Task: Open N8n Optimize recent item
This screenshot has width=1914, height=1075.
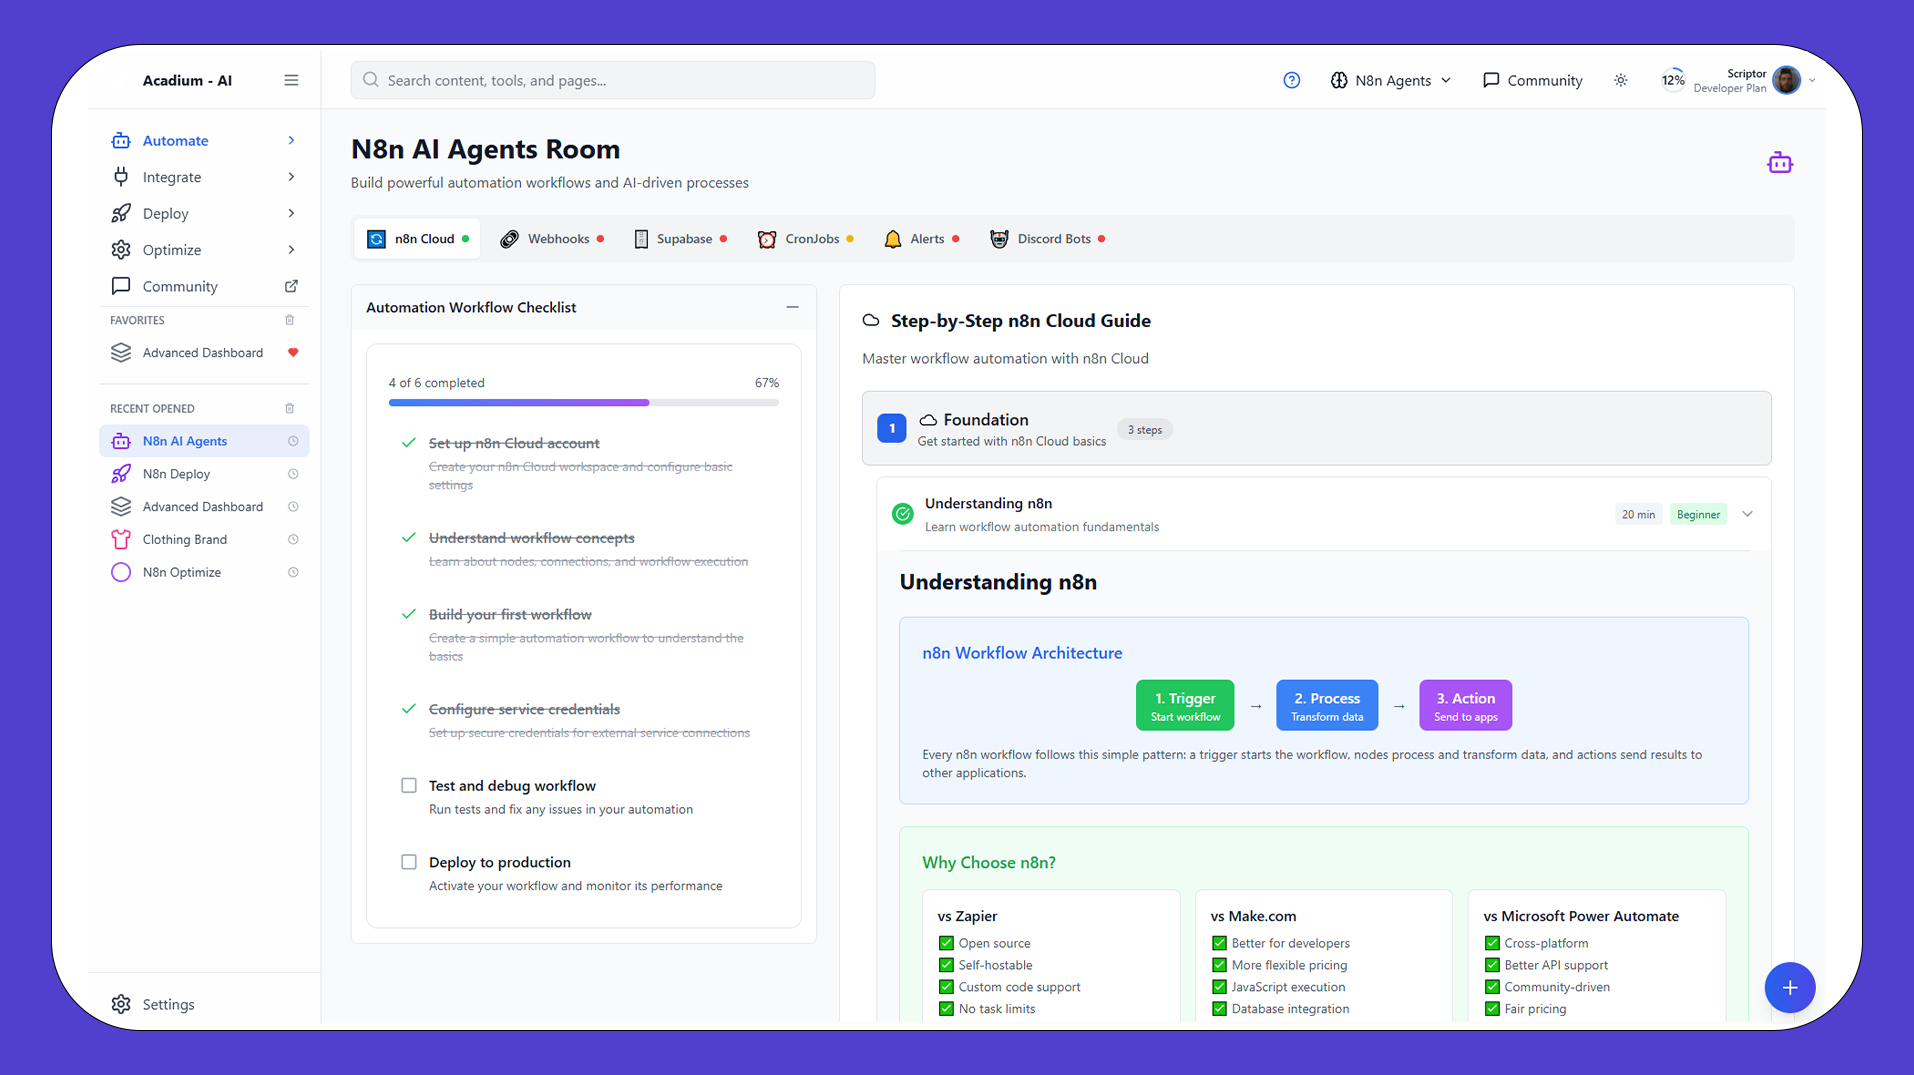Action: (x=204, y=572)
